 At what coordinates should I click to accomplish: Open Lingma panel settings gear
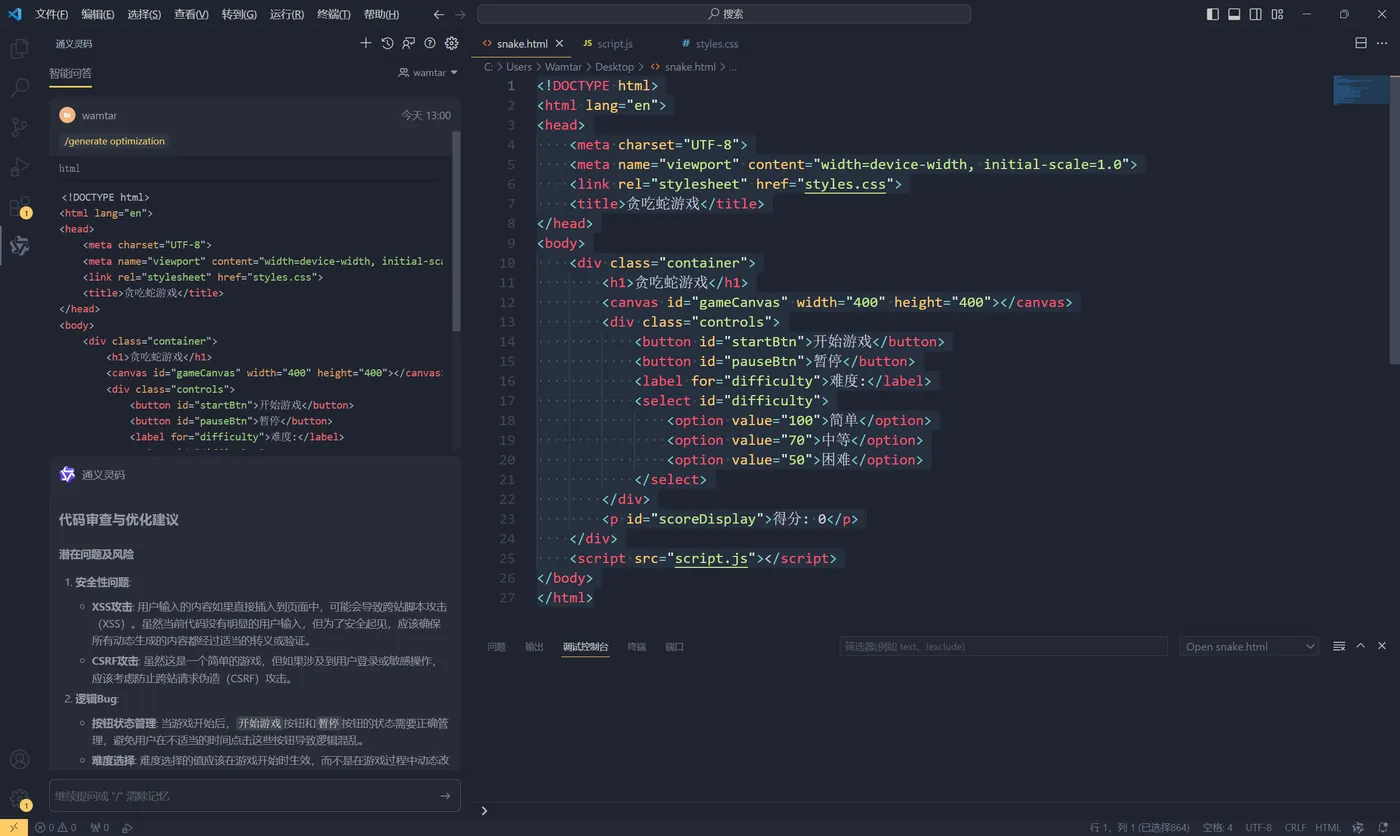(451, 43)
